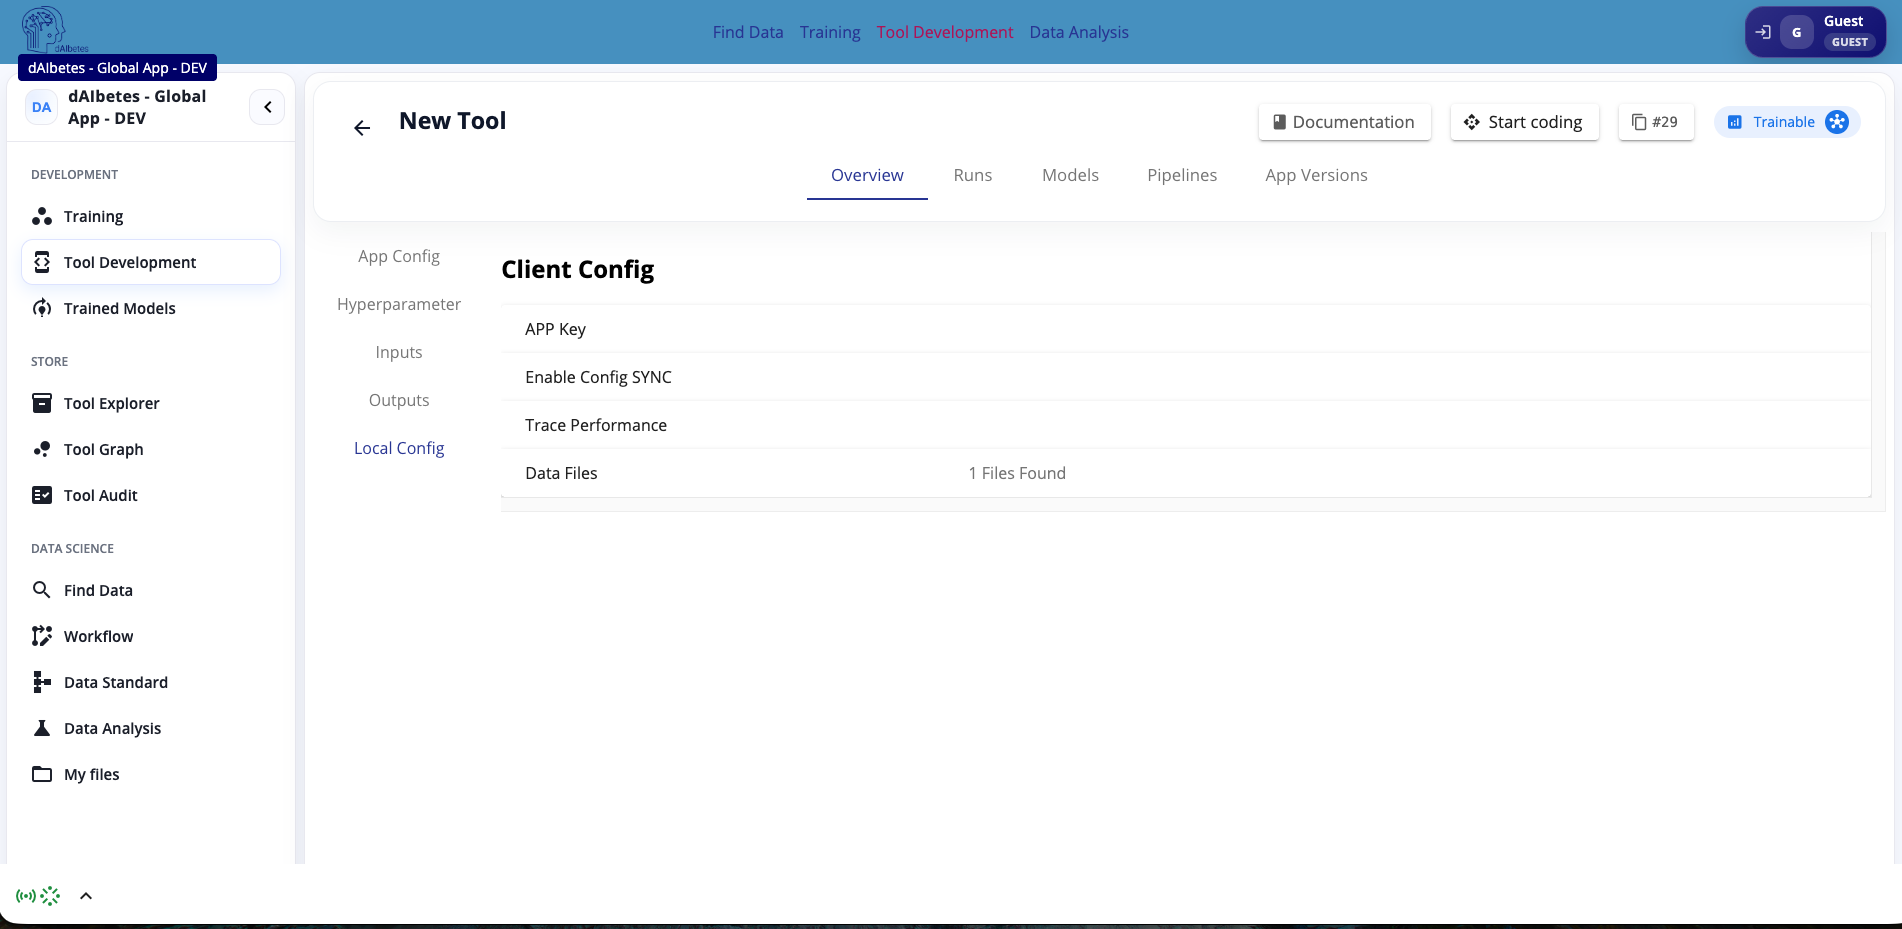The width and height of the screenshot is (1902, 929).
Task: Click the broadcast status icon at bottom
Action: [26, 896]
